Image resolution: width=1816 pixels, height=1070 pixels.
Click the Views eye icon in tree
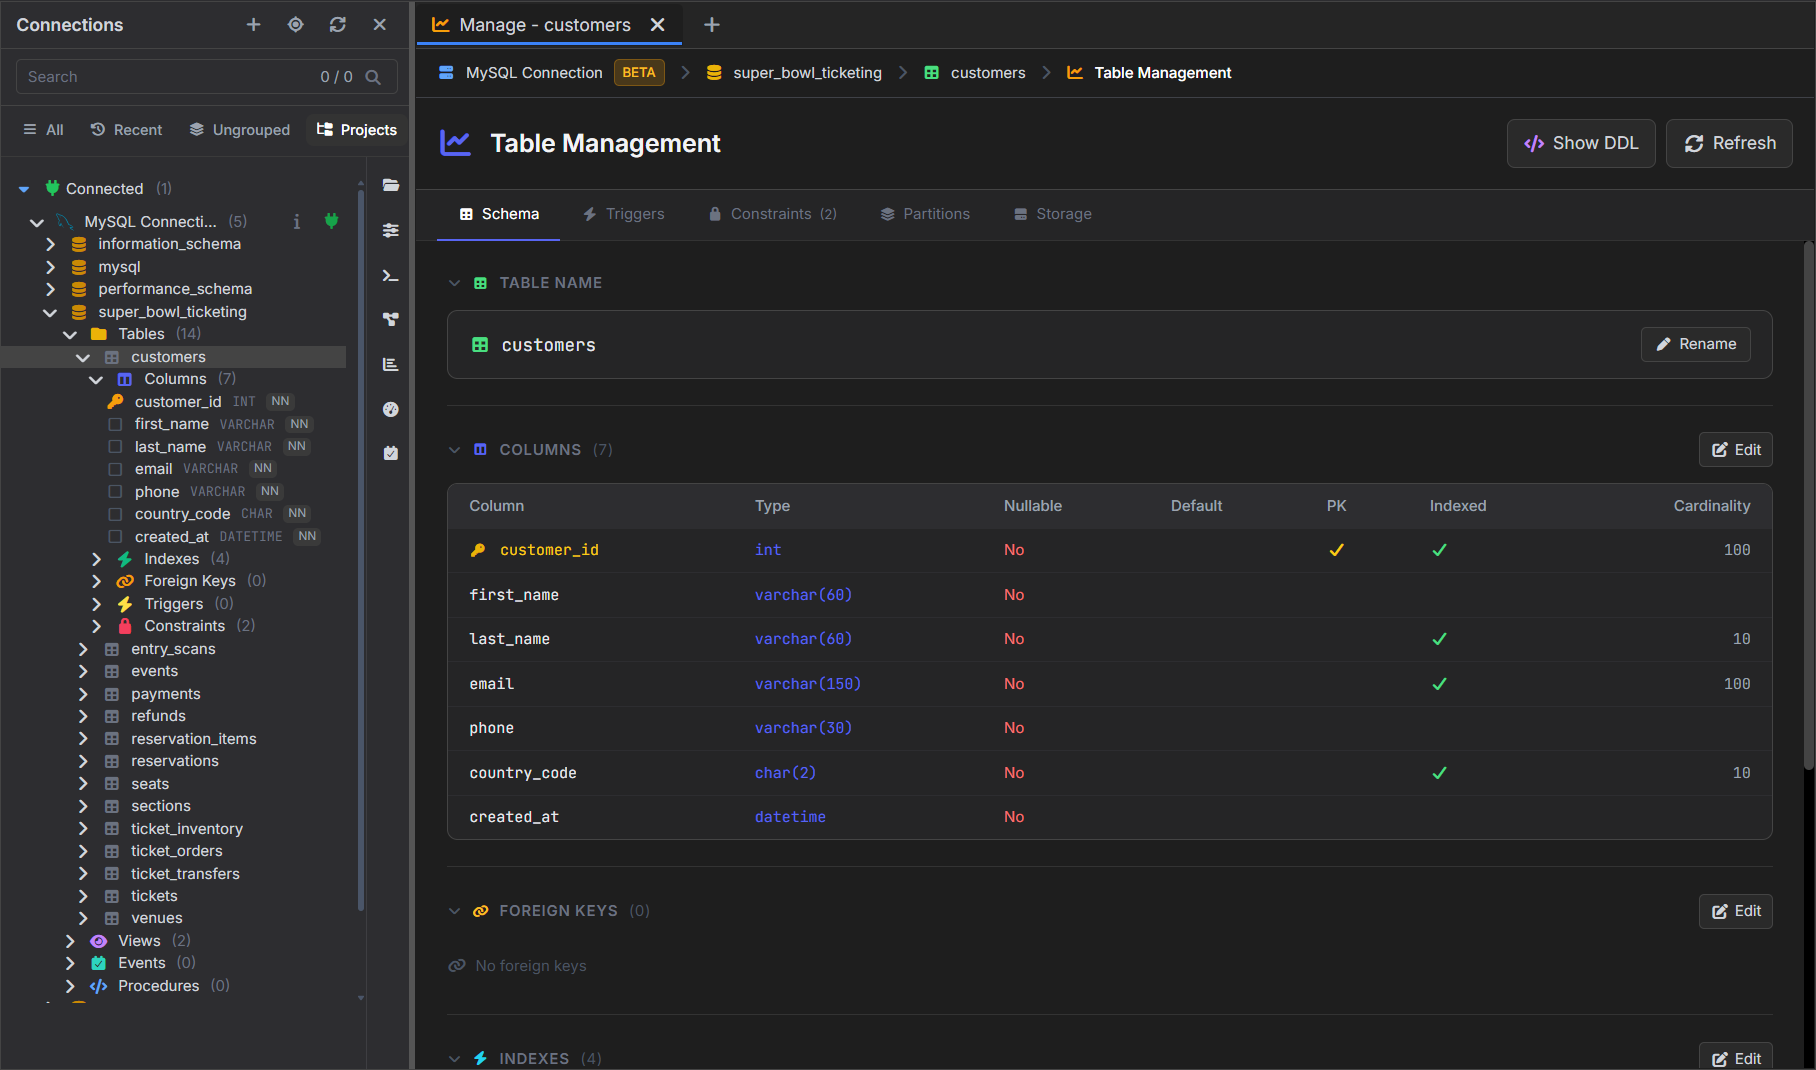(x=98, y=941)
